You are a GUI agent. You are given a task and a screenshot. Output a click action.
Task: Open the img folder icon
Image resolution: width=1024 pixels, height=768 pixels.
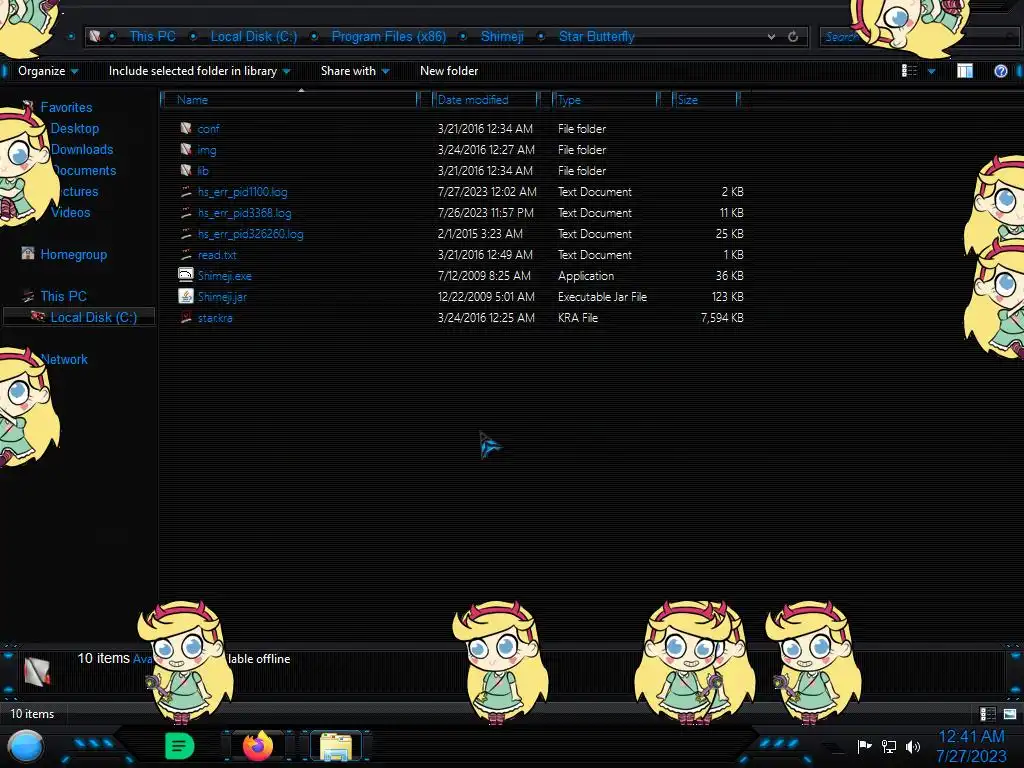click(186, 150)
